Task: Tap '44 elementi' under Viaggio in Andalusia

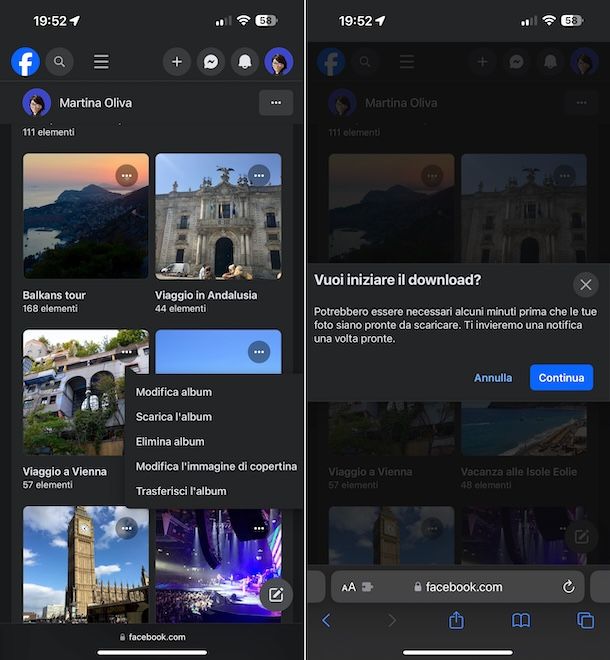Action: 181,309
